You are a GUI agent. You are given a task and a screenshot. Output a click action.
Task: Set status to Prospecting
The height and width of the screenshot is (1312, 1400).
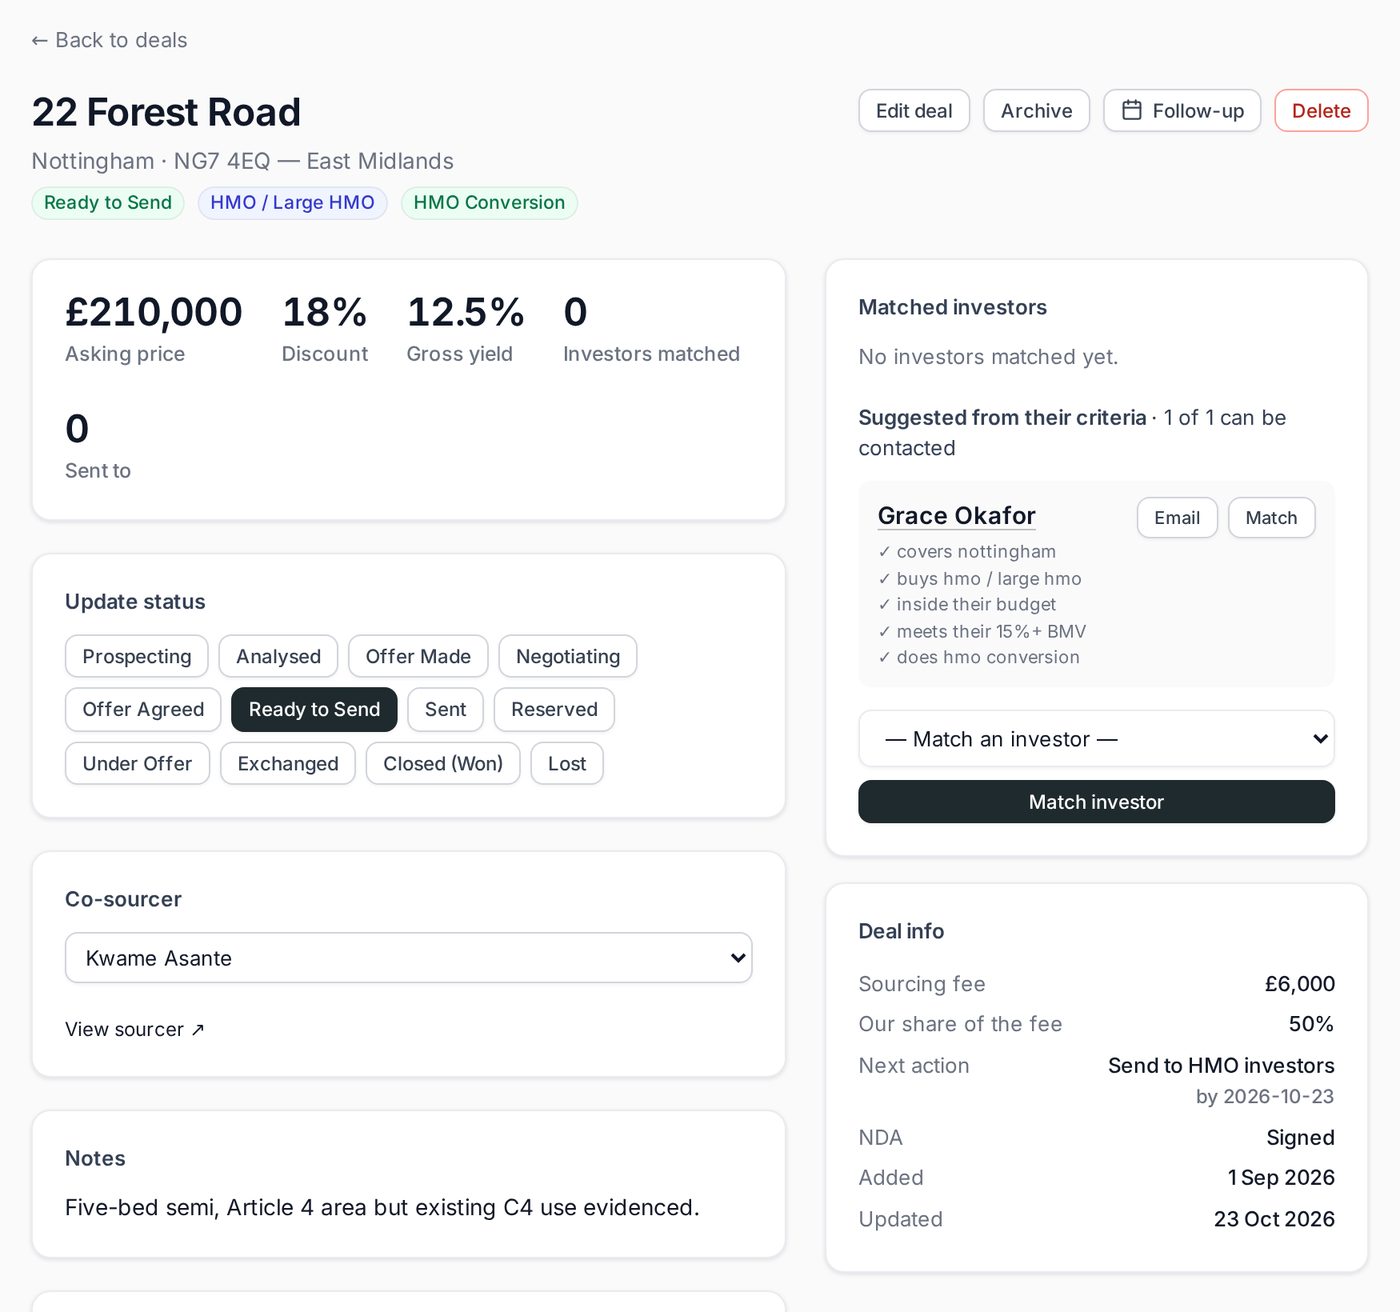pos(137,656)
